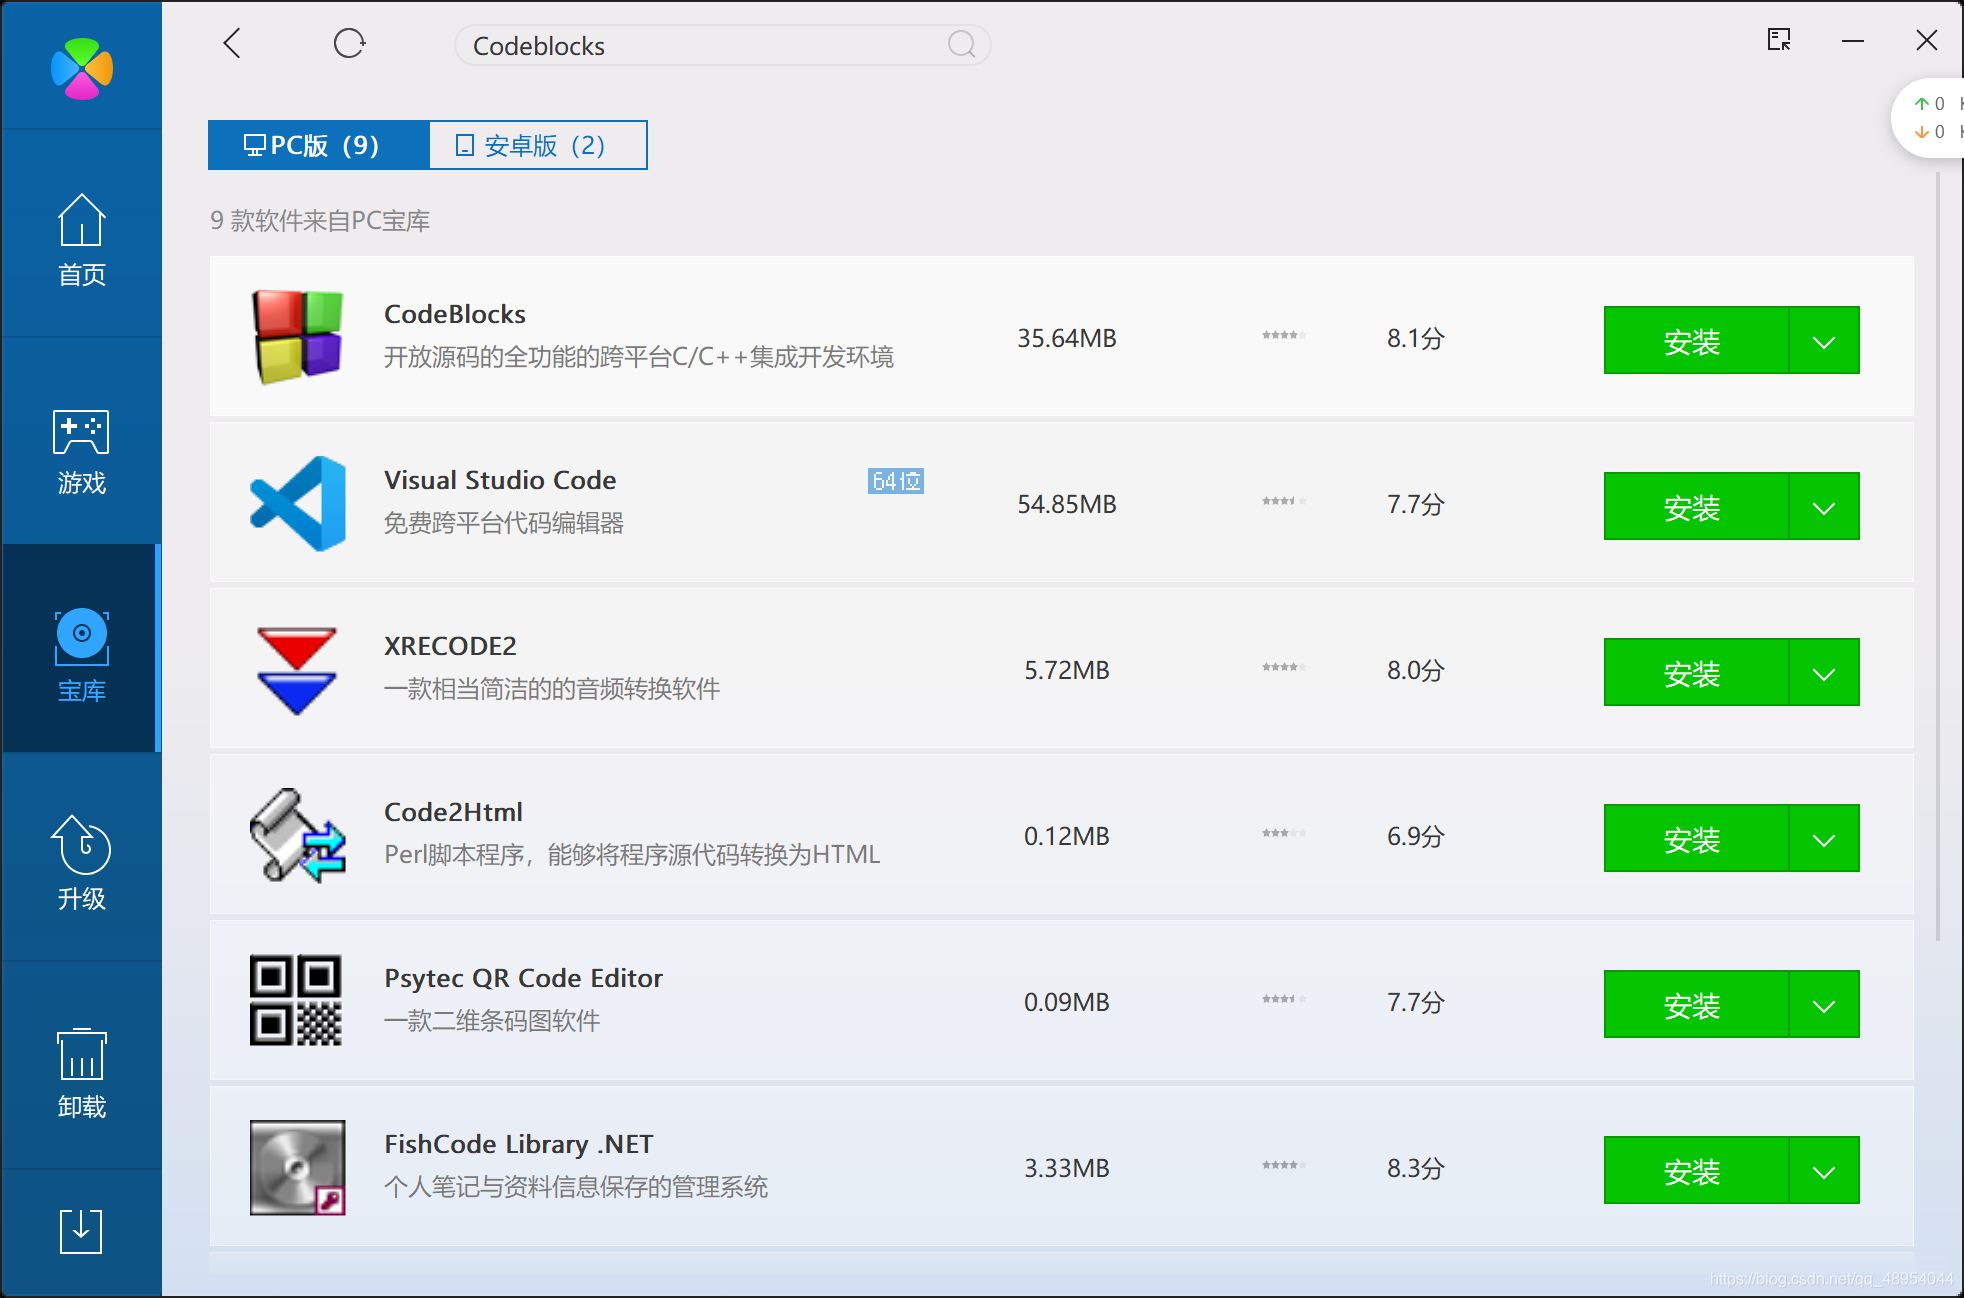Install XRECODE2 with the 安装 button
Image resolution: width=1964 pixels, height=1298 pixels.
(x=1694, y=673)
